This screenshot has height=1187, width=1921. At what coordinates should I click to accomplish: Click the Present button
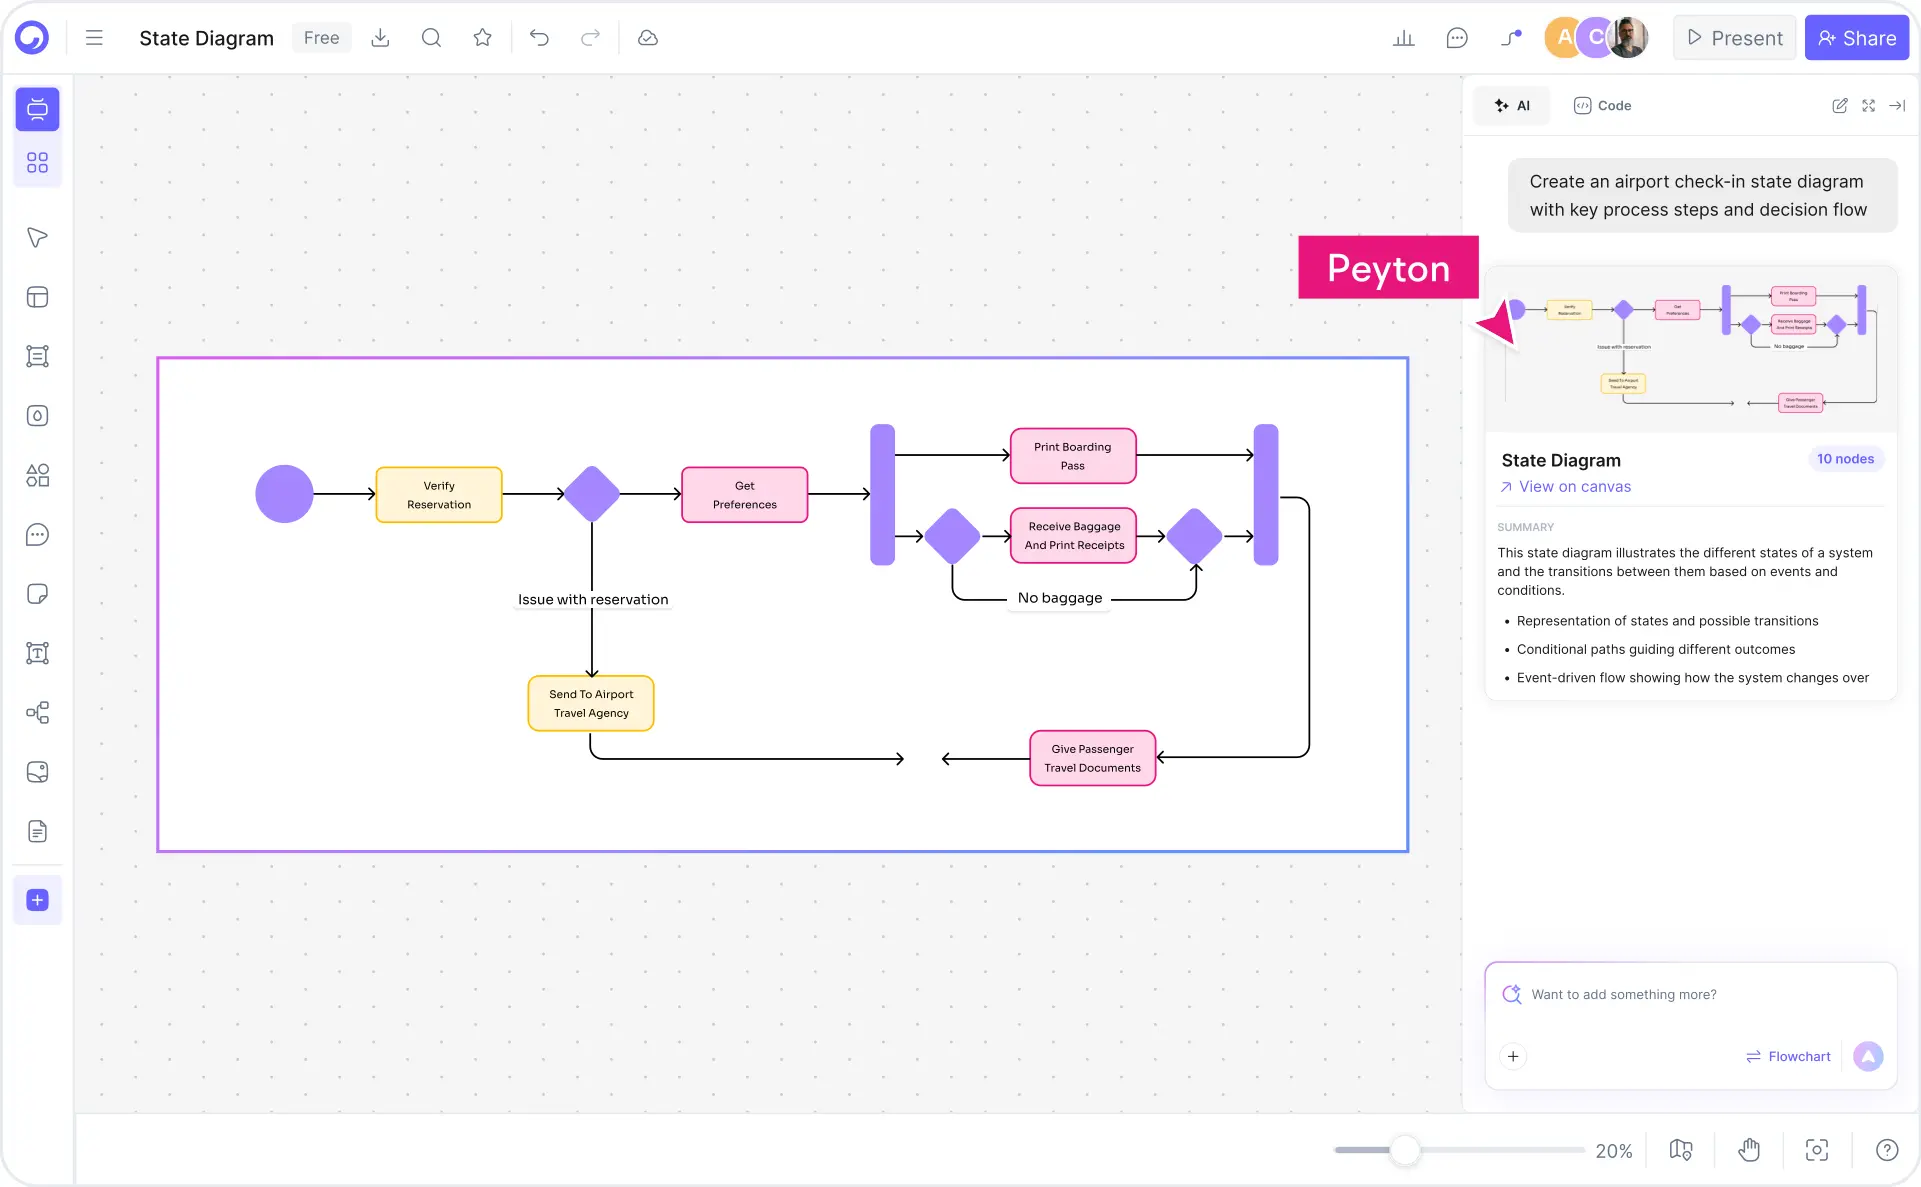1734,37
